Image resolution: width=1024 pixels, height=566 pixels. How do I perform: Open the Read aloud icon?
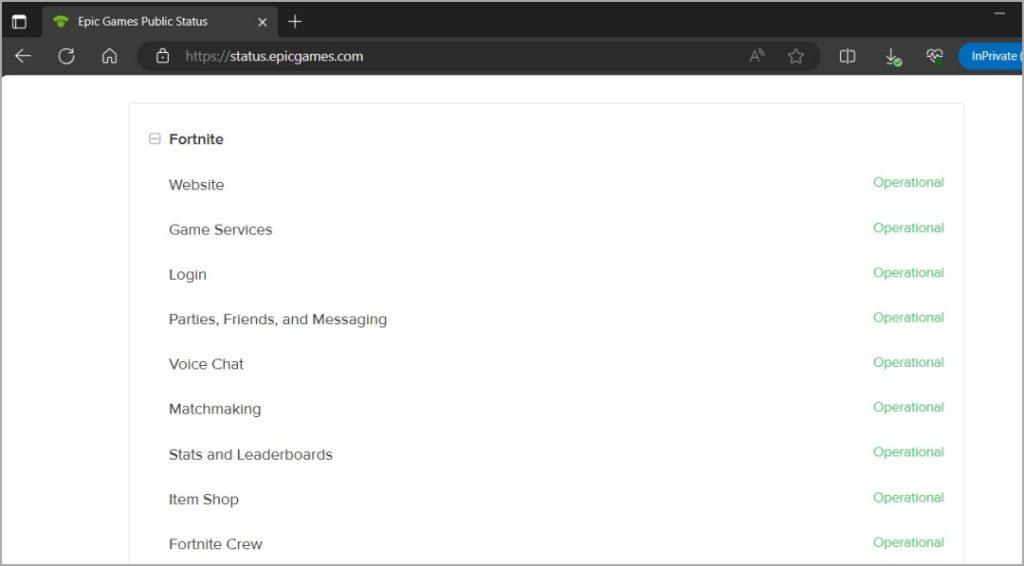point(757,56)
